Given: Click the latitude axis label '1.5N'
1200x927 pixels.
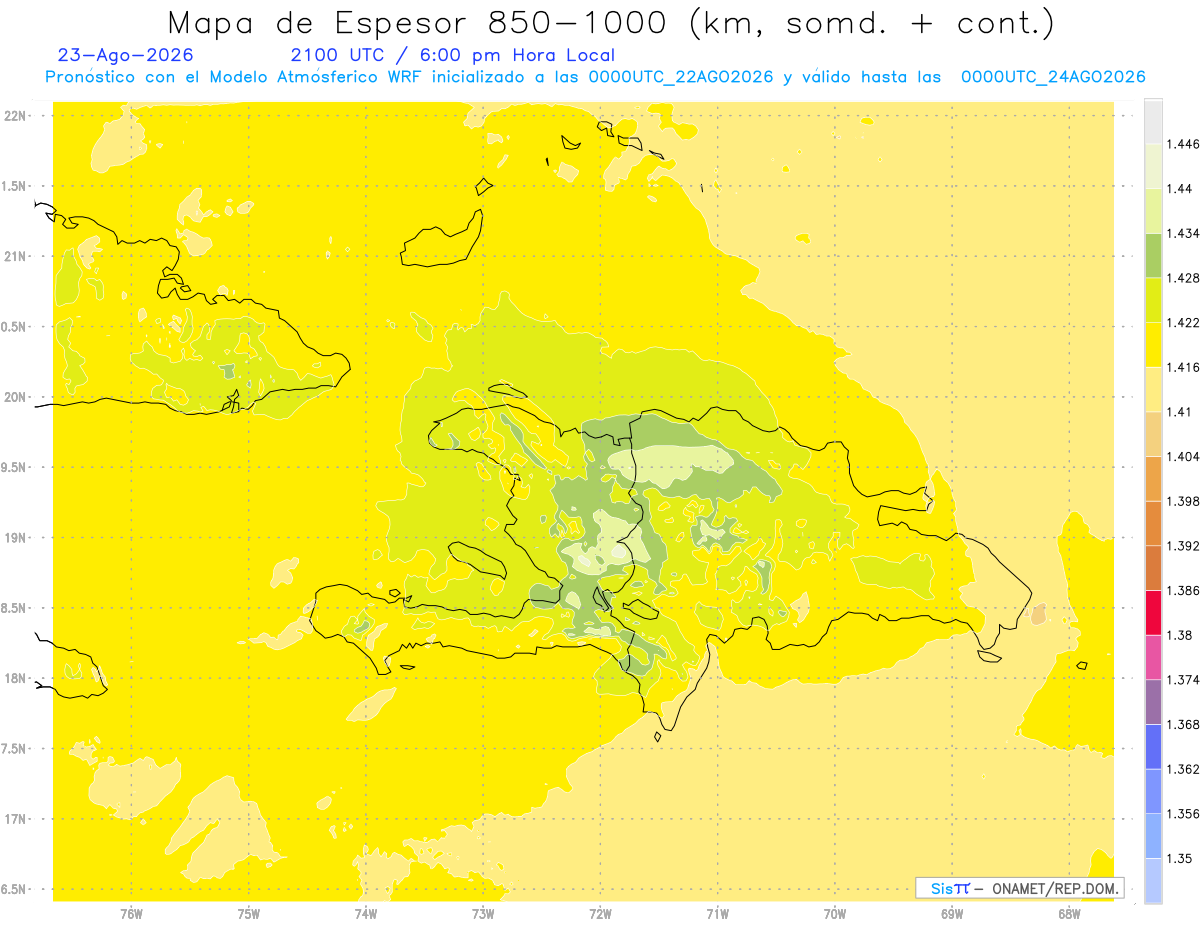Looking at the screenshot, I should point(14,186).
